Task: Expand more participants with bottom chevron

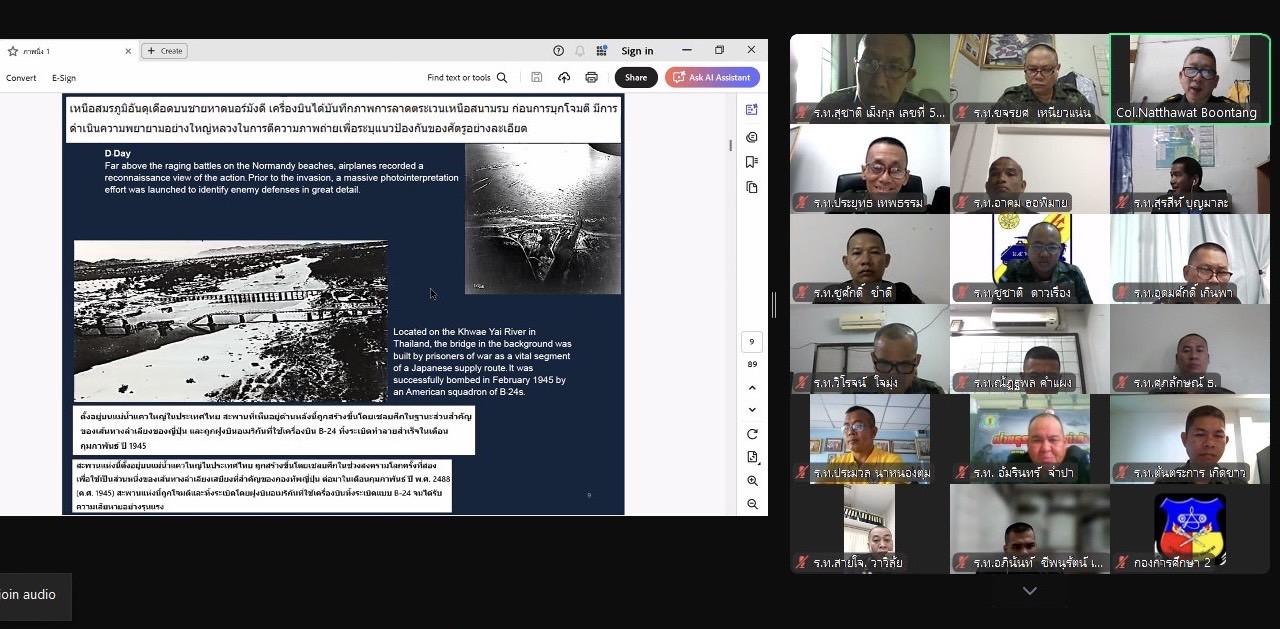Action: click(x=1029, y=591)
